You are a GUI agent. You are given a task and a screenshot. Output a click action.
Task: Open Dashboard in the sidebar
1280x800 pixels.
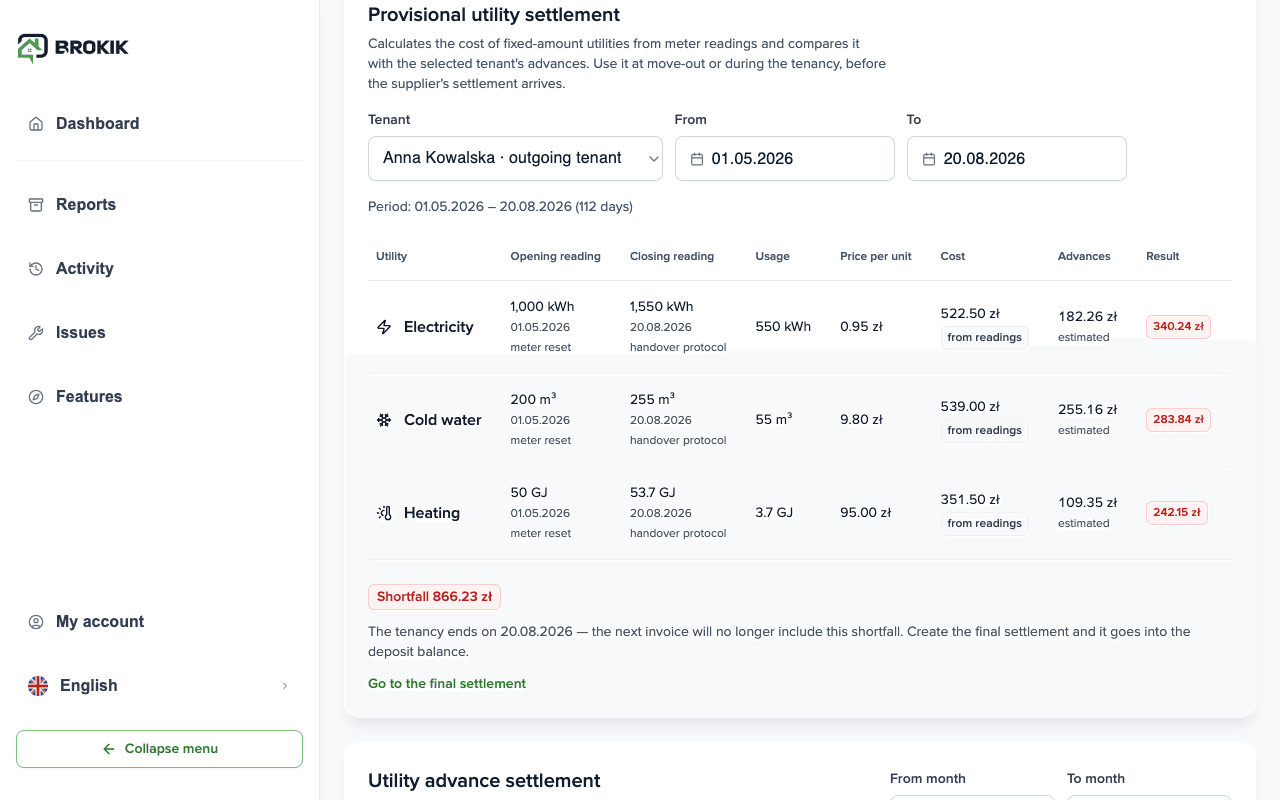[160, 124]
